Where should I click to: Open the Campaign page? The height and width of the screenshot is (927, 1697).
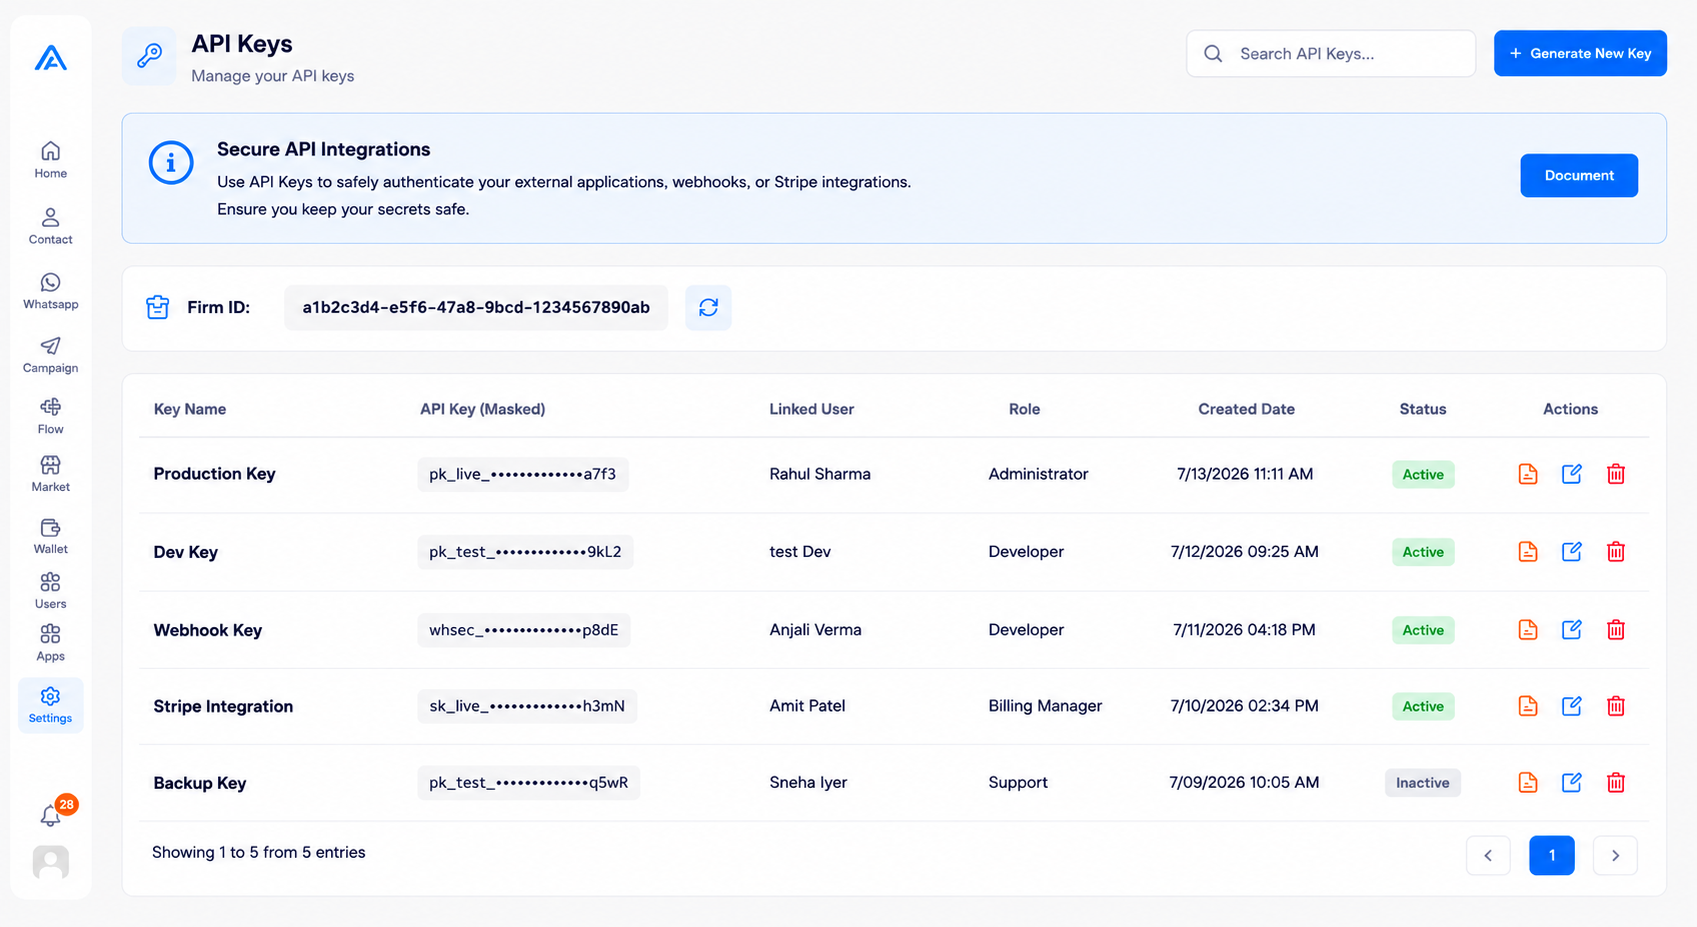(50, 355)
